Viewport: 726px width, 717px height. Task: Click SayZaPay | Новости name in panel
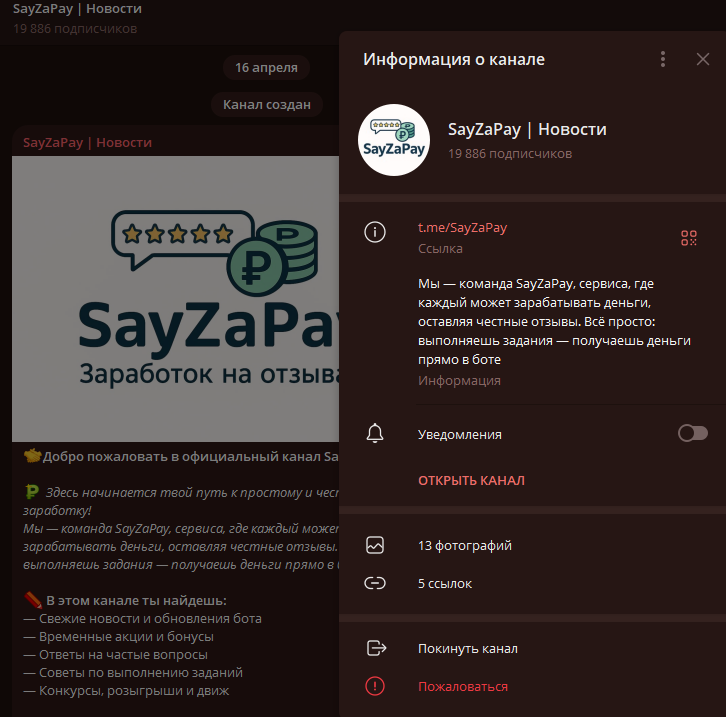(x=527, y=129)
